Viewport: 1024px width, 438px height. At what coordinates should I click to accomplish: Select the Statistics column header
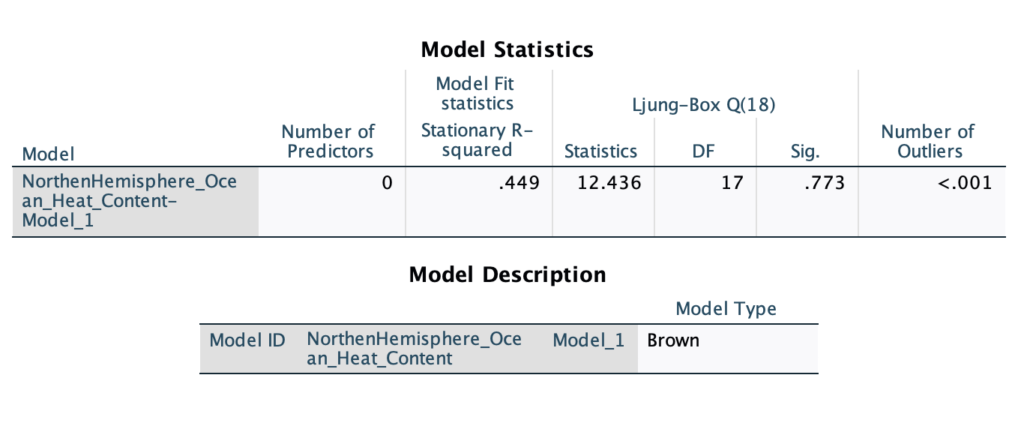pyautogui.click(x=601, y=151)
